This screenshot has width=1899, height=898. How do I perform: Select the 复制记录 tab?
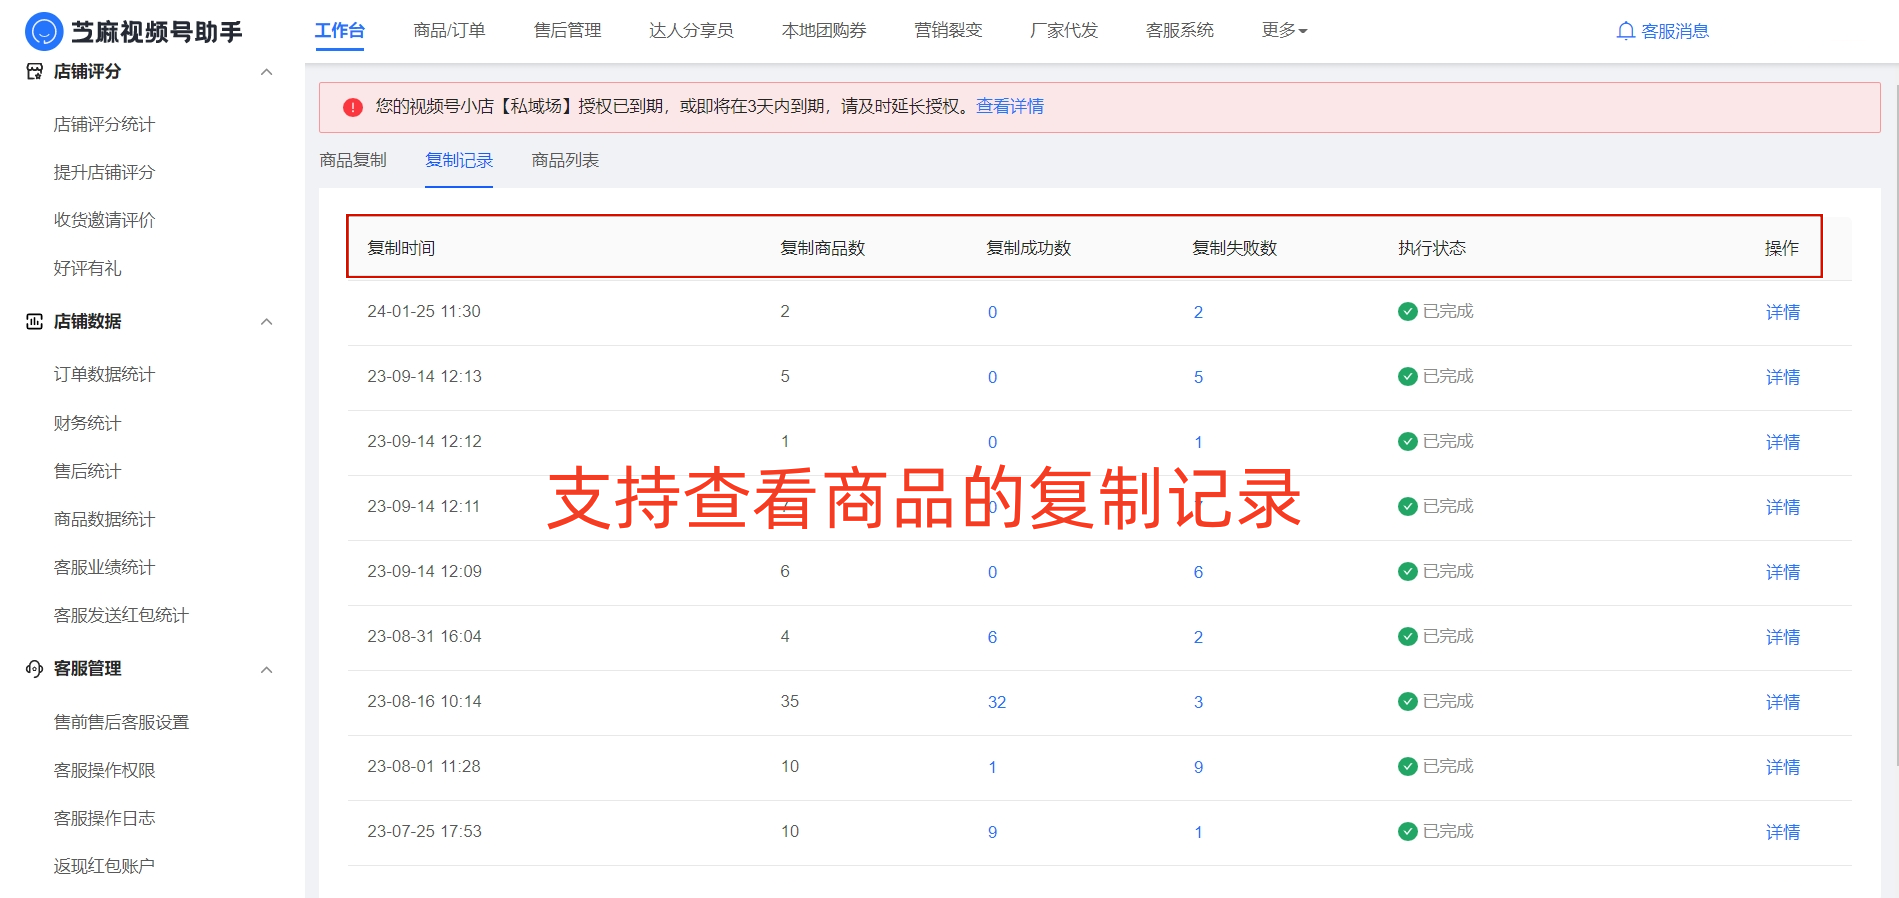coord(459,160)
